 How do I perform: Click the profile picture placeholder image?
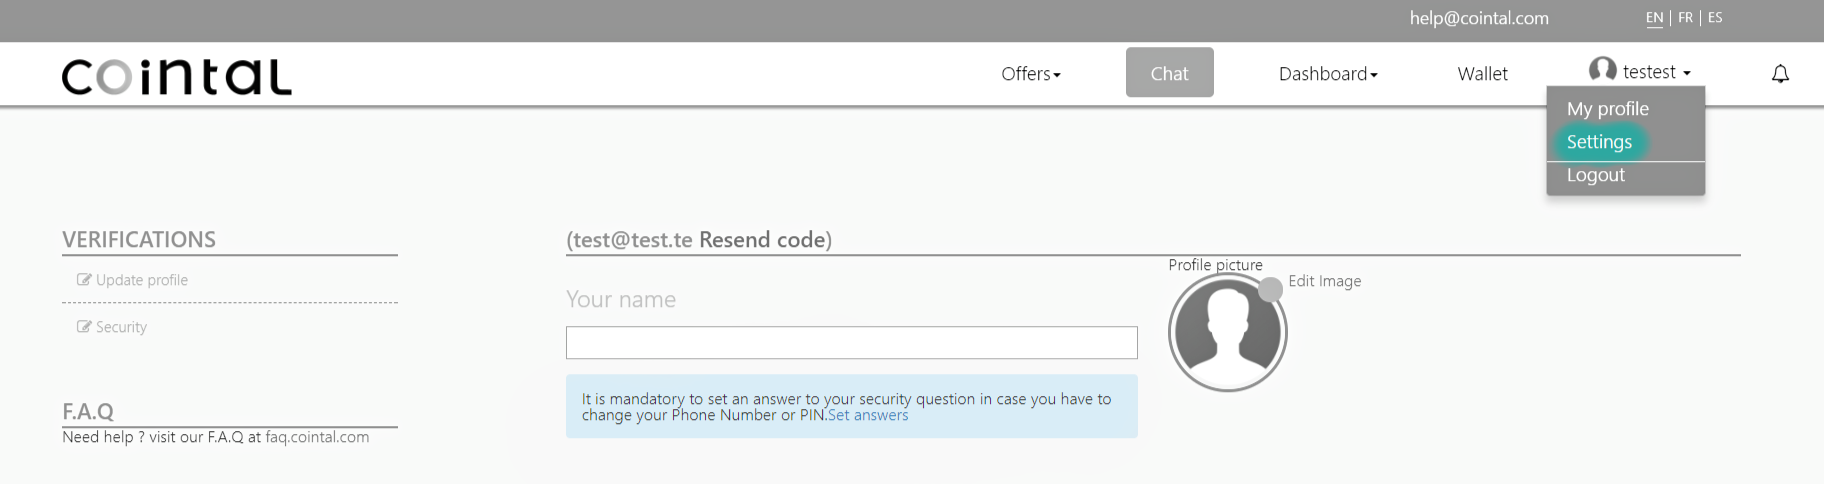pyautogui.click(x=1227, y=332)
